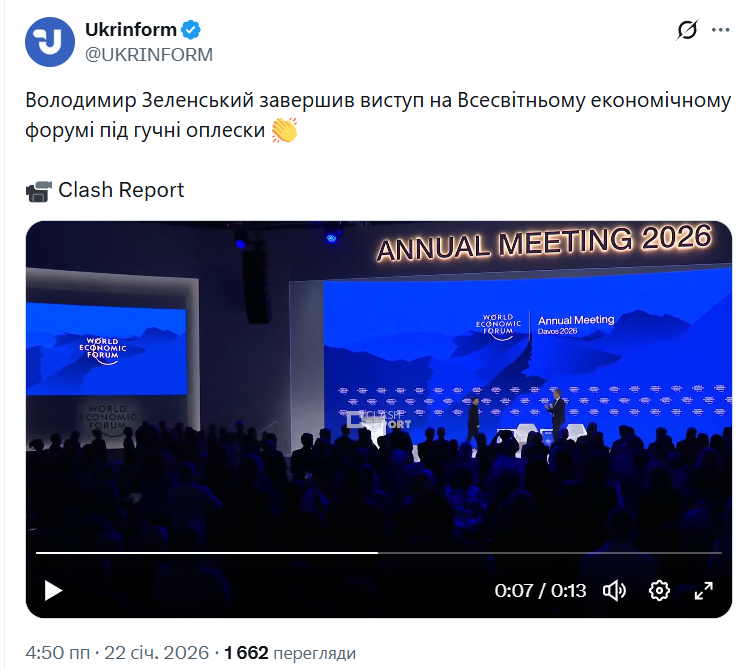Open the three-dot More menu

click(721, 30)
